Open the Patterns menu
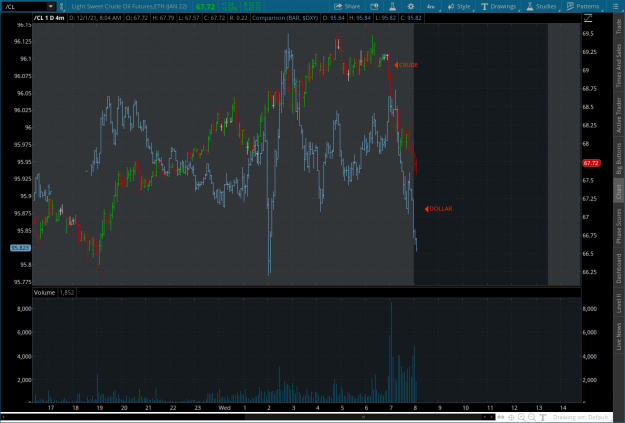Image resolution: width=625 pixels, height=423 pixels. click(583, 6)
